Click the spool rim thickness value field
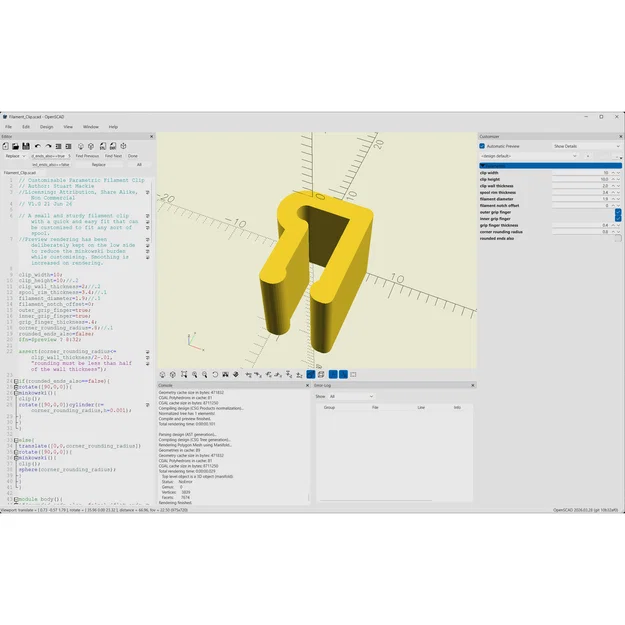The width and height of the screenshot is (625, 625). tap(581, 193)
